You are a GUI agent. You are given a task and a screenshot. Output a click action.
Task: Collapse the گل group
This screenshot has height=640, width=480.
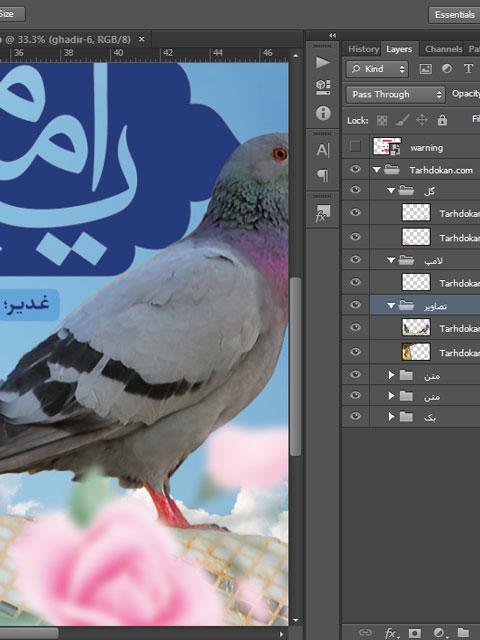click(391, 191)
